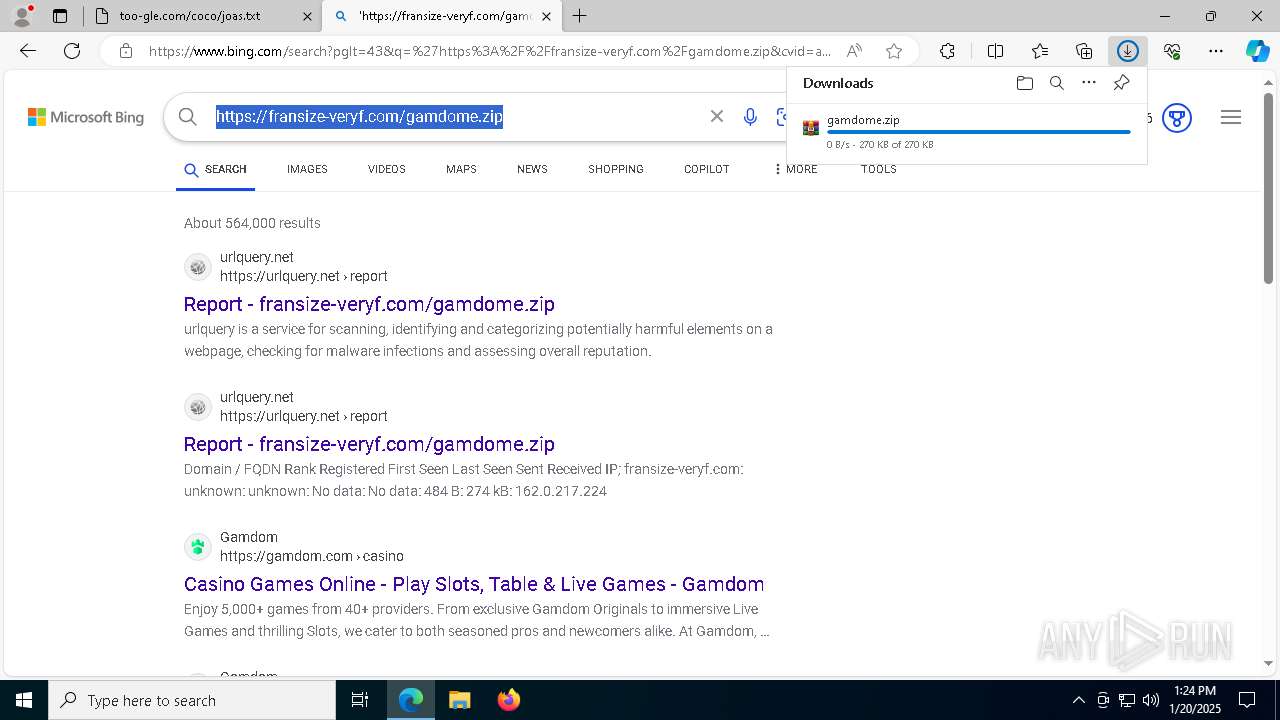Open notification center icon
Screen dimensions: 1280x720
[1247, 700]
